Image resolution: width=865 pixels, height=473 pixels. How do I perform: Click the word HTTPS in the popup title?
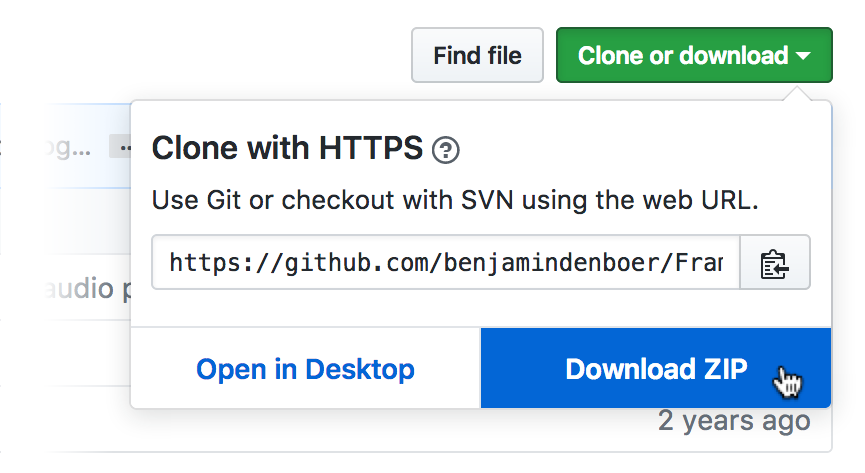pyautogui.click(x=371, y=148)
